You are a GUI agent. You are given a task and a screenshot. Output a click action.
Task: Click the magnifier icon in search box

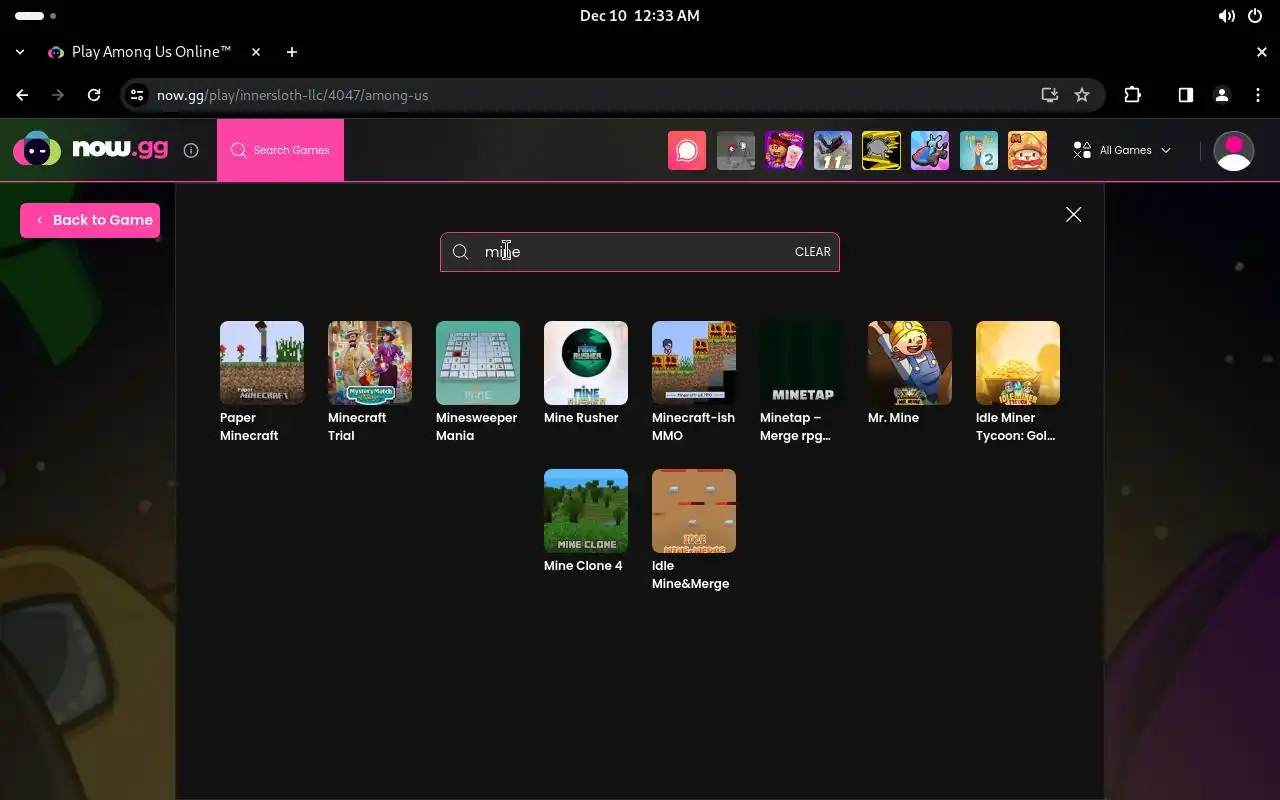460,252
